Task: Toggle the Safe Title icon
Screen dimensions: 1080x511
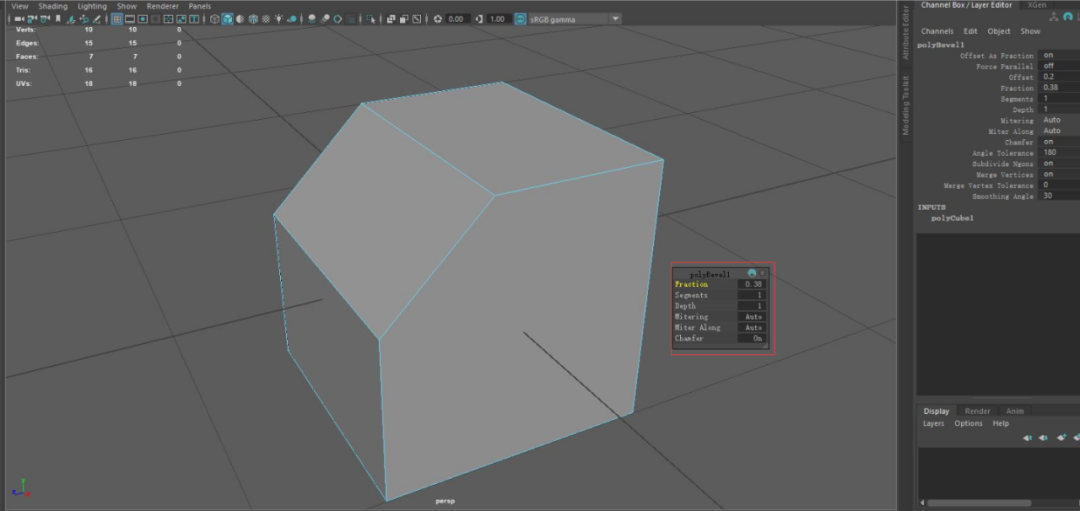Action: click(194, 19)
